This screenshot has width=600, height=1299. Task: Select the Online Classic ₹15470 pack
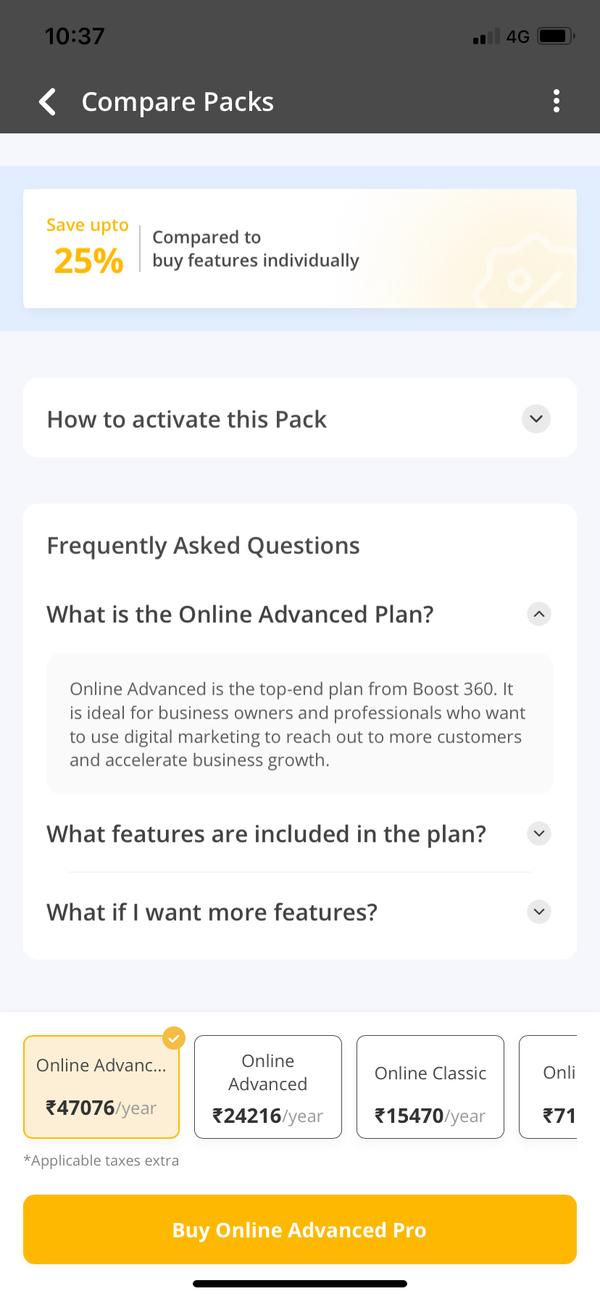[x=430, y=1087]
